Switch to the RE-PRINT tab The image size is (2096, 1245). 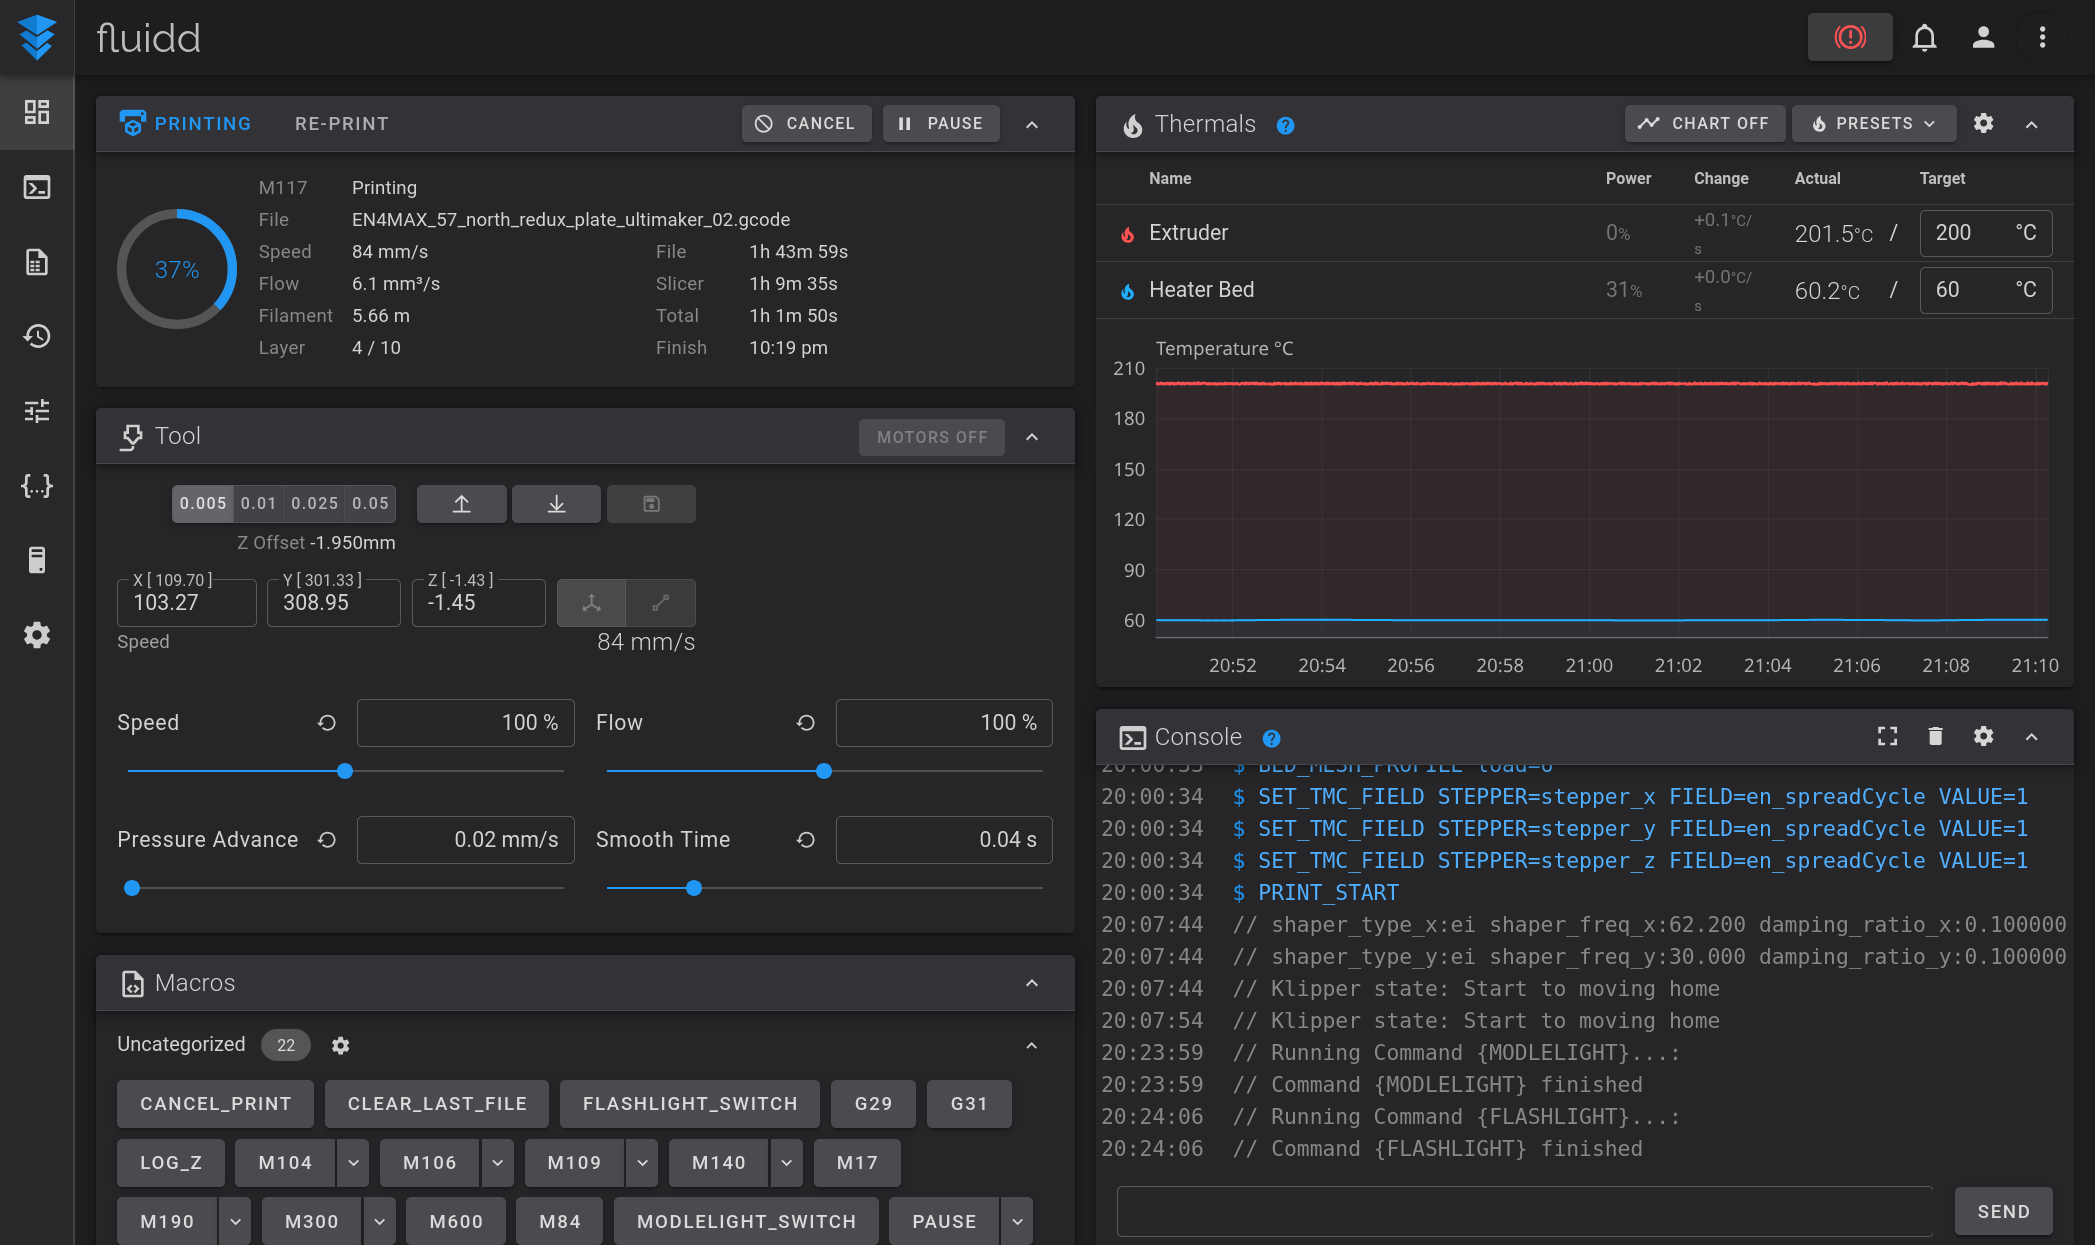click(x=340, y=123)
